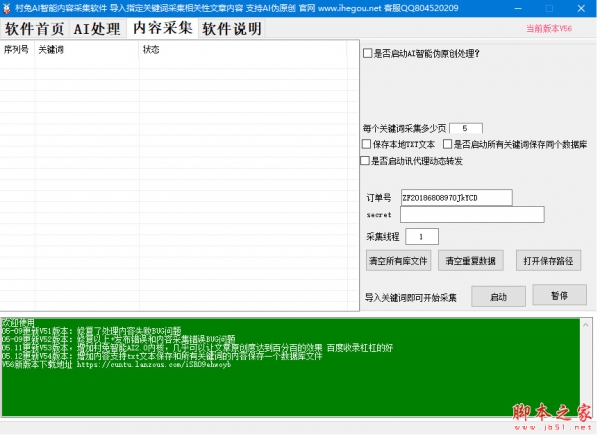Focus the 订单号 input field

457,198
